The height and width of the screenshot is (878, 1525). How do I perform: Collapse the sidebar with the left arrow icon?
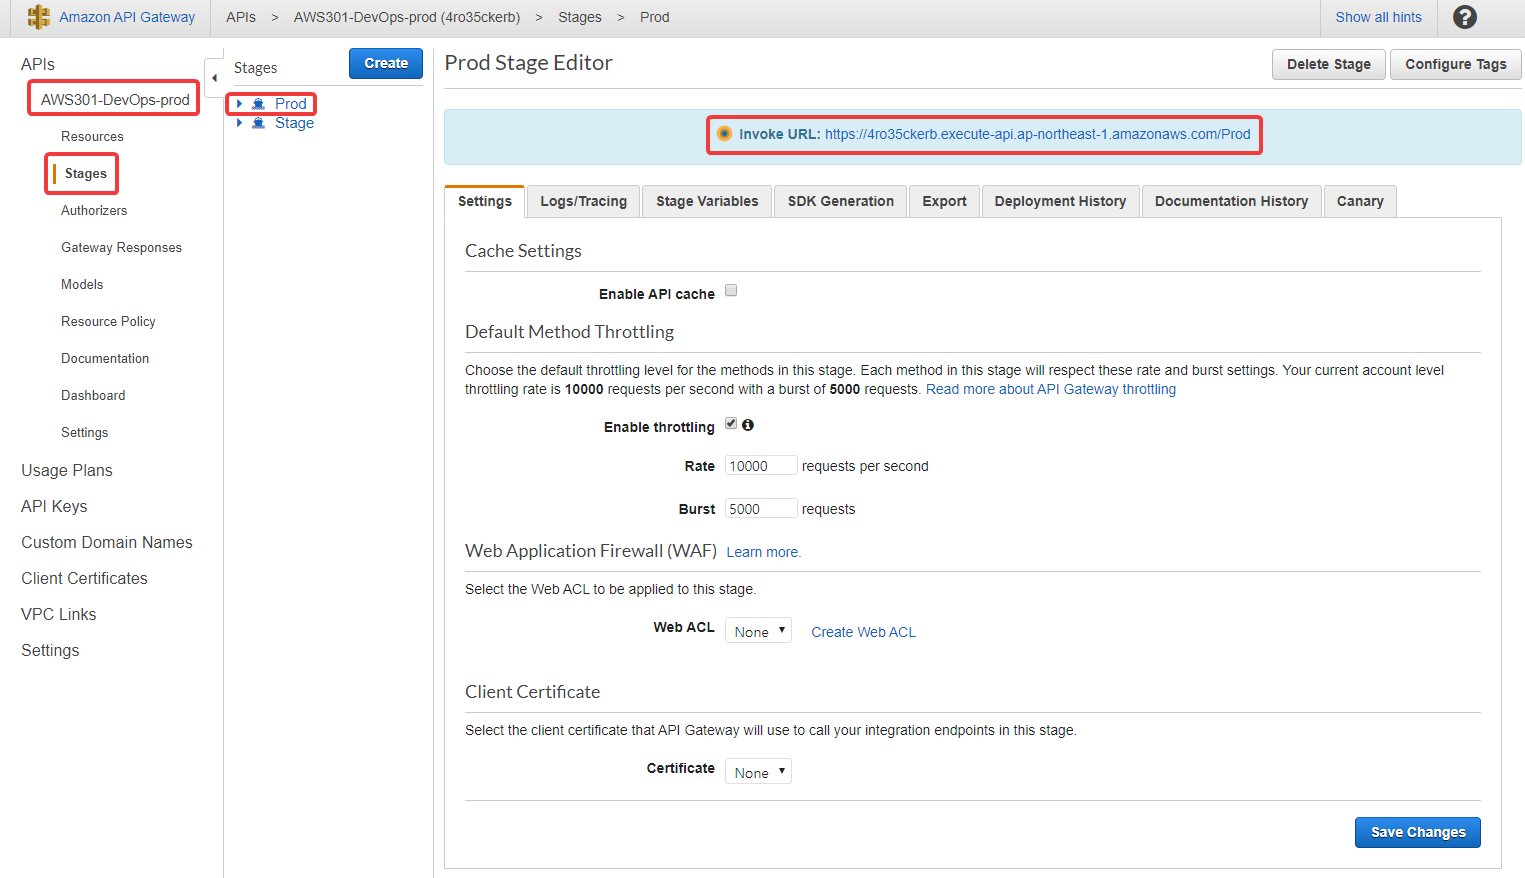[214, 78]
